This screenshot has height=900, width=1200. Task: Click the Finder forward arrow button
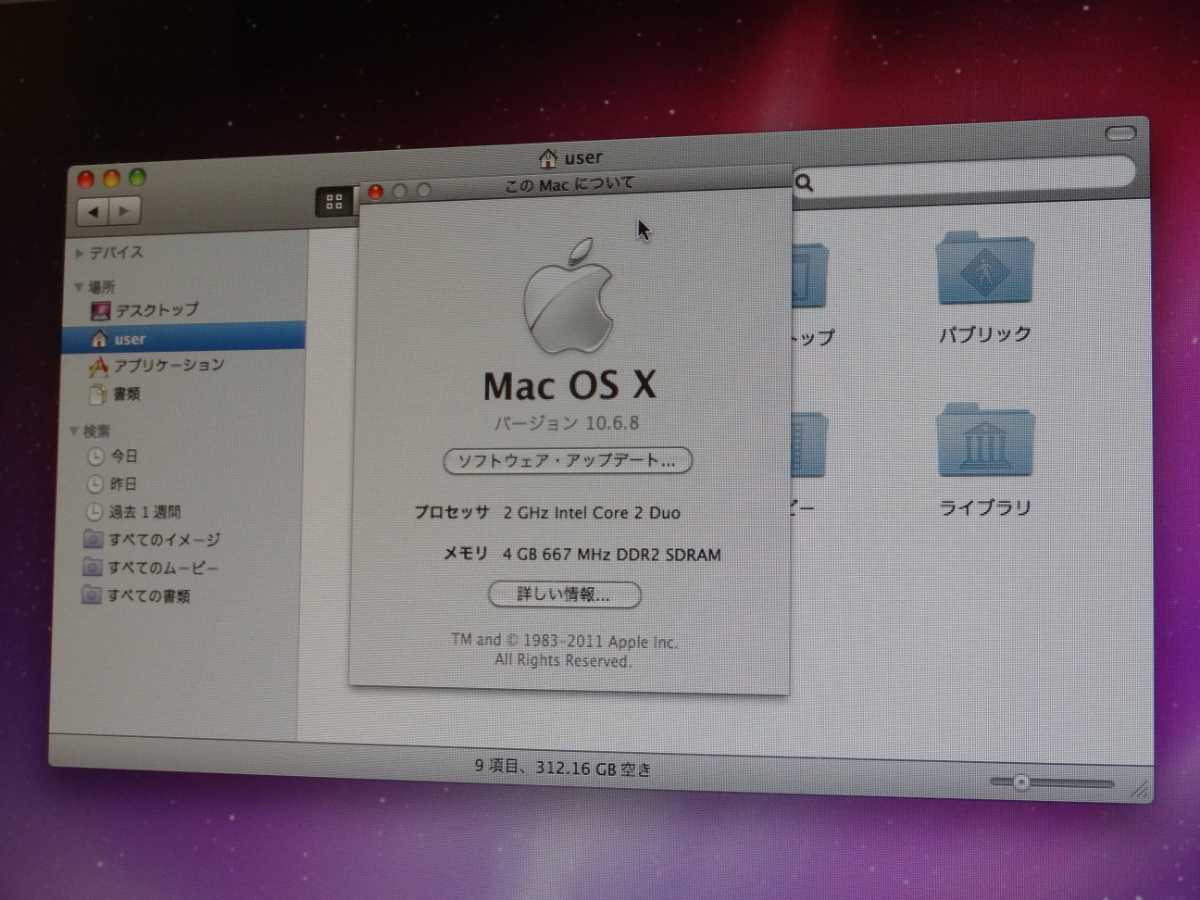pos(125,212)
